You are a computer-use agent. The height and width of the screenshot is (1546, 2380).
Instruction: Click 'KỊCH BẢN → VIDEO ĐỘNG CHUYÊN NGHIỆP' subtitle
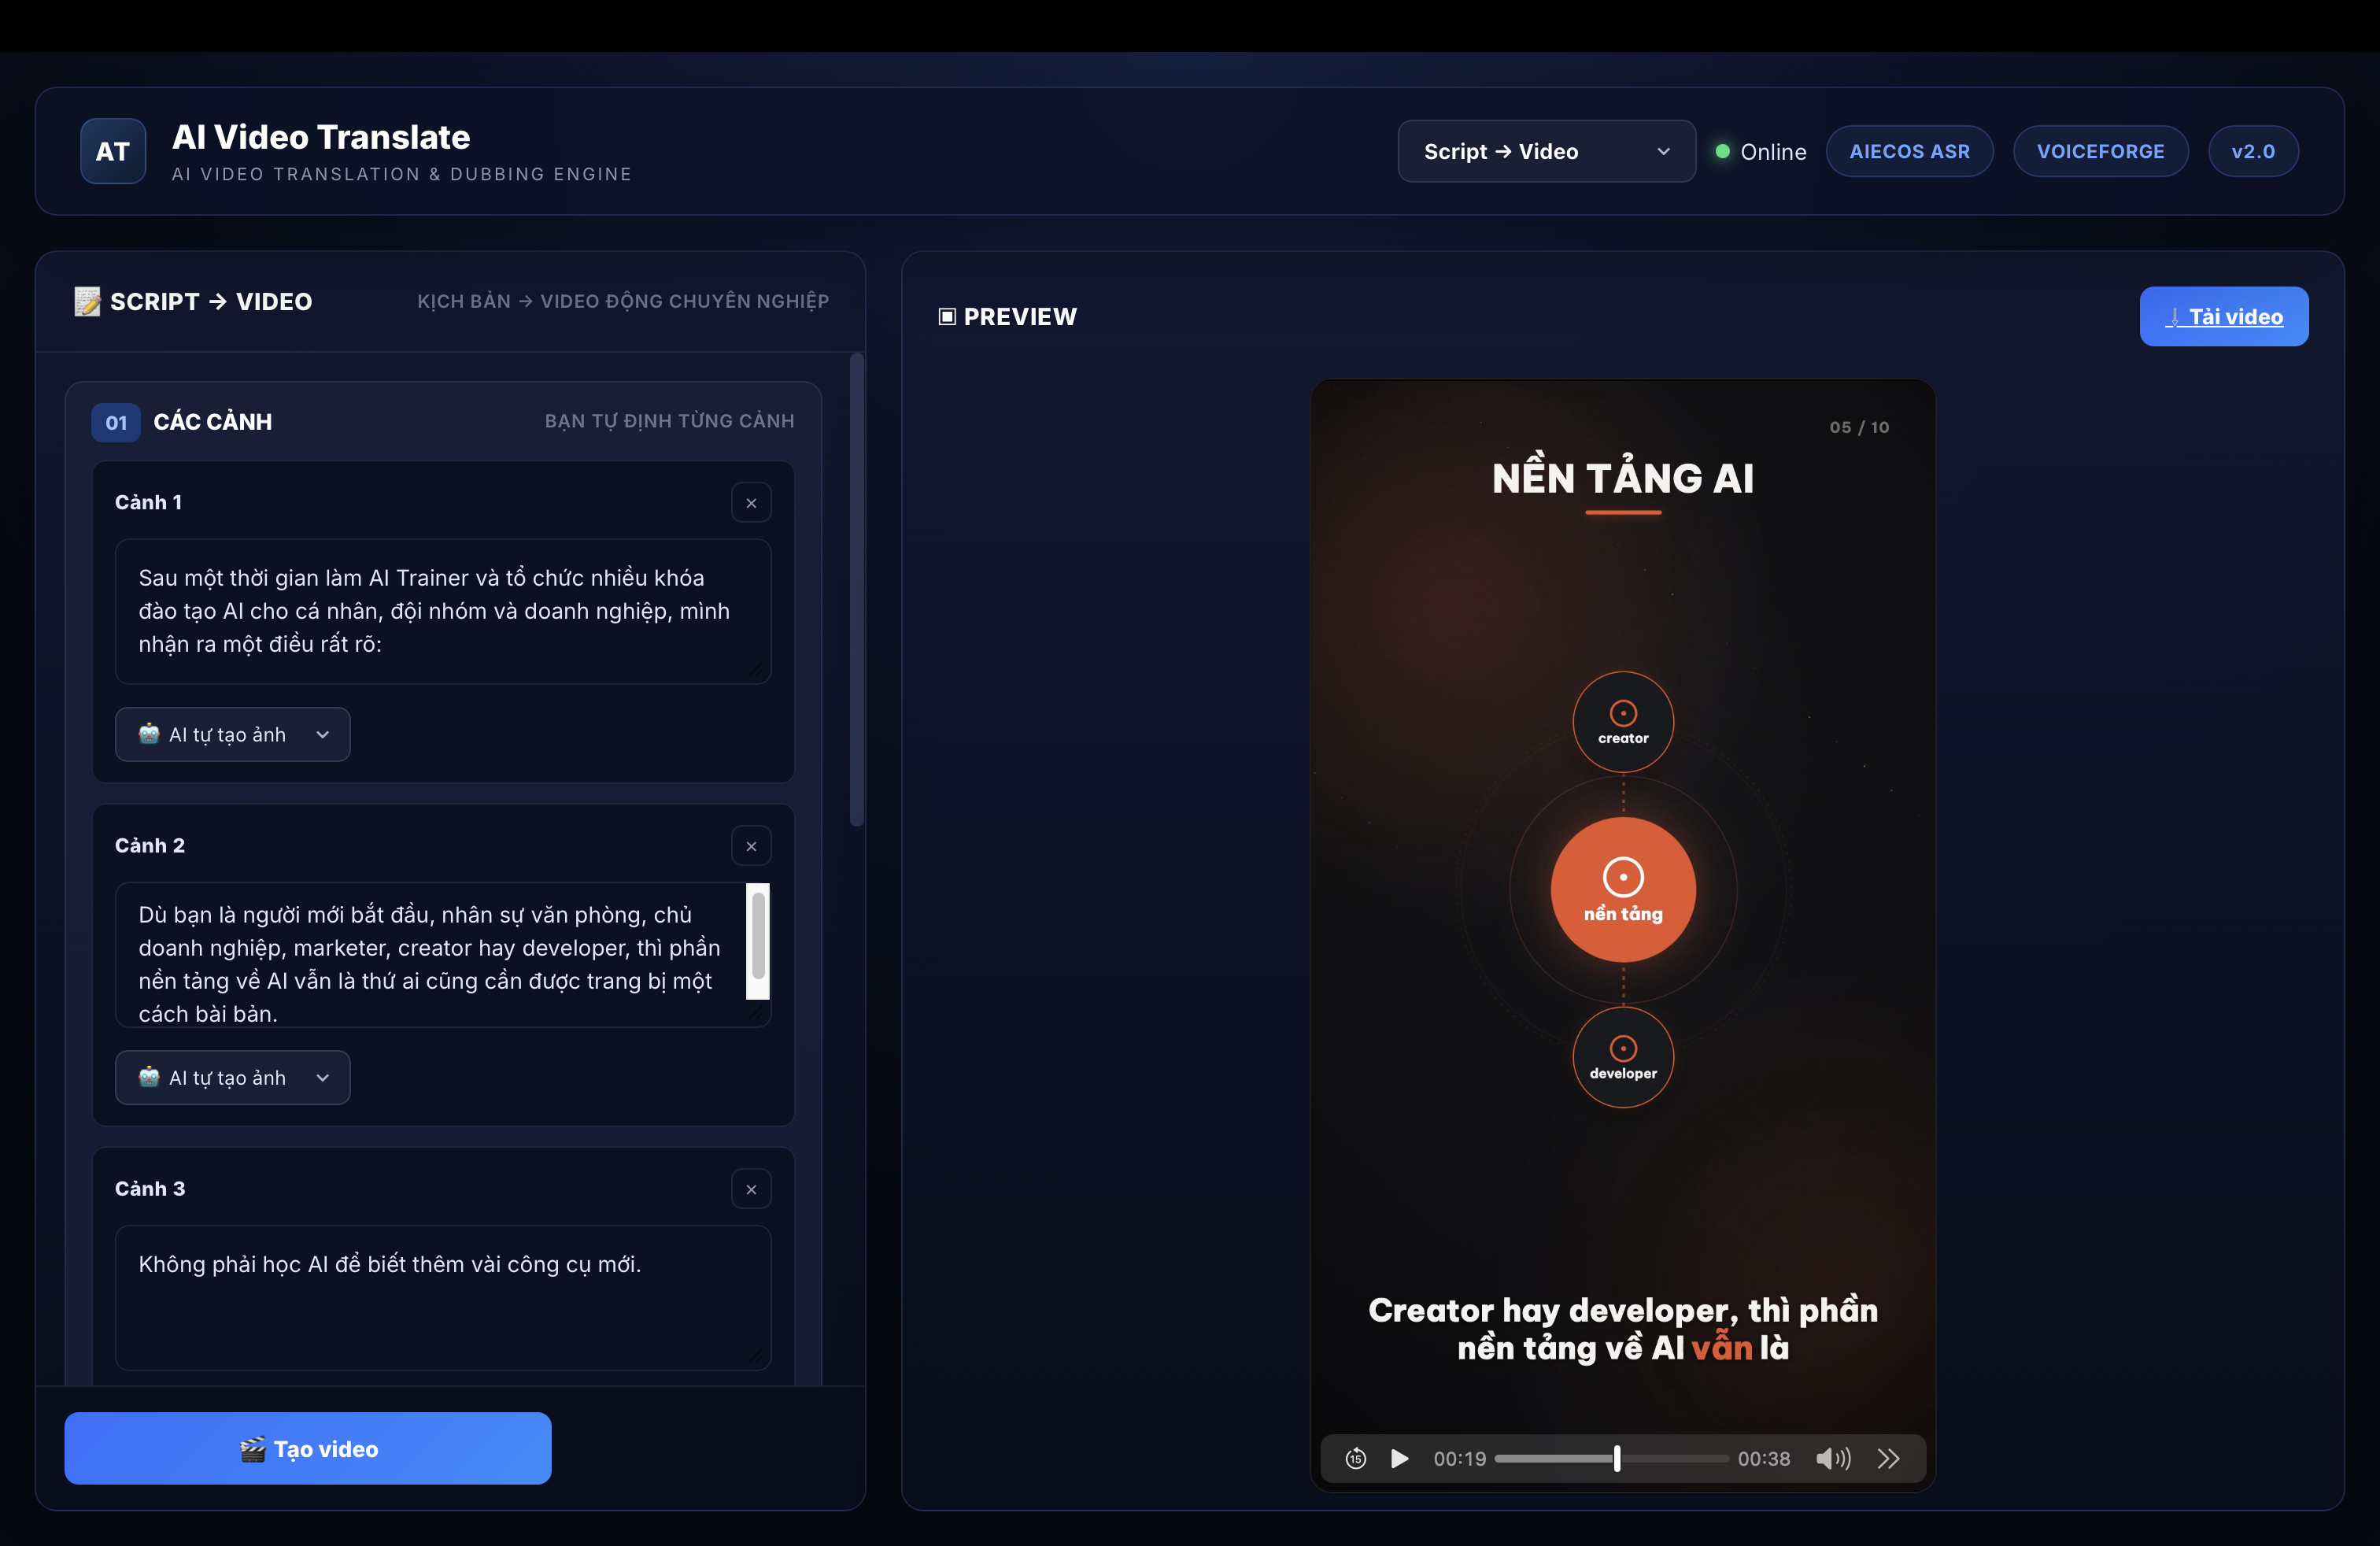(x=623, y=301)
